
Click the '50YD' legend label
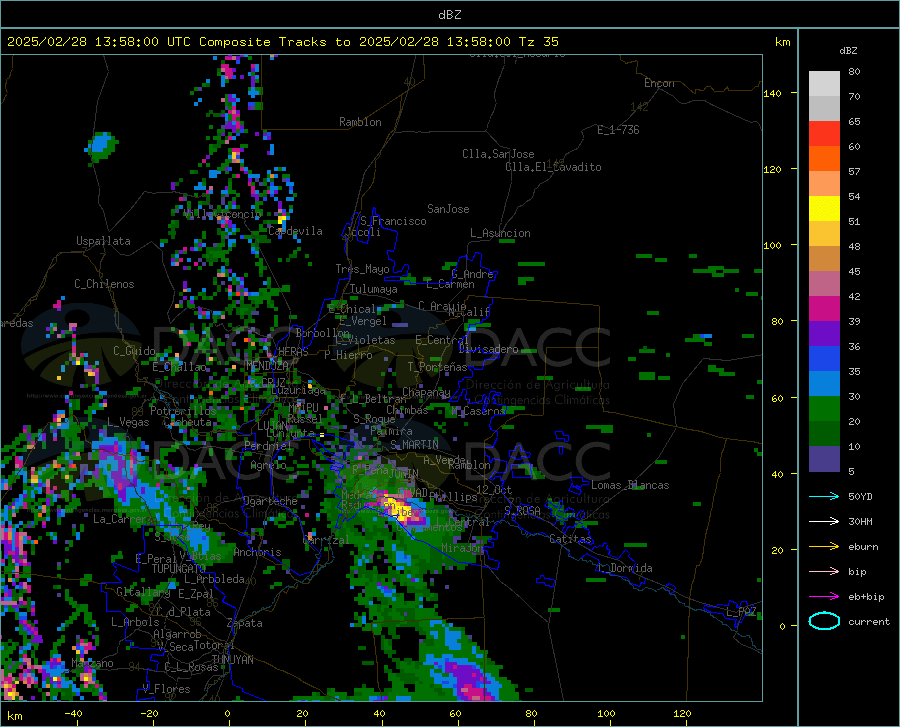[x=860, y=496]
